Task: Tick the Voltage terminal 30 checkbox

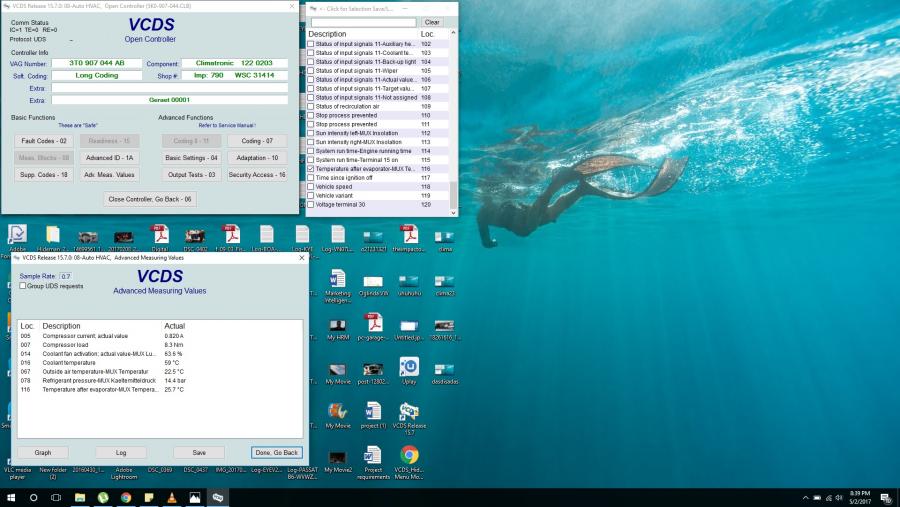Action: coord(310,204)
